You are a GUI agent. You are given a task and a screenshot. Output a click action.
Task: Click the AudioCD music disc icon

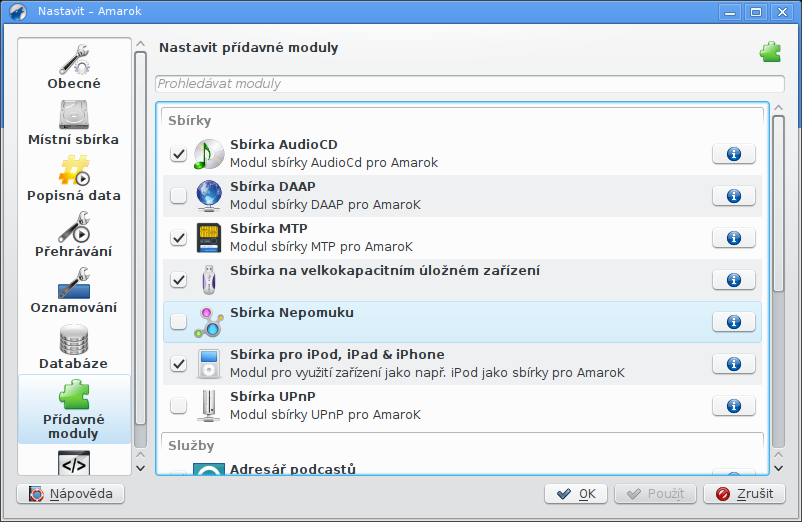point(209,154)
